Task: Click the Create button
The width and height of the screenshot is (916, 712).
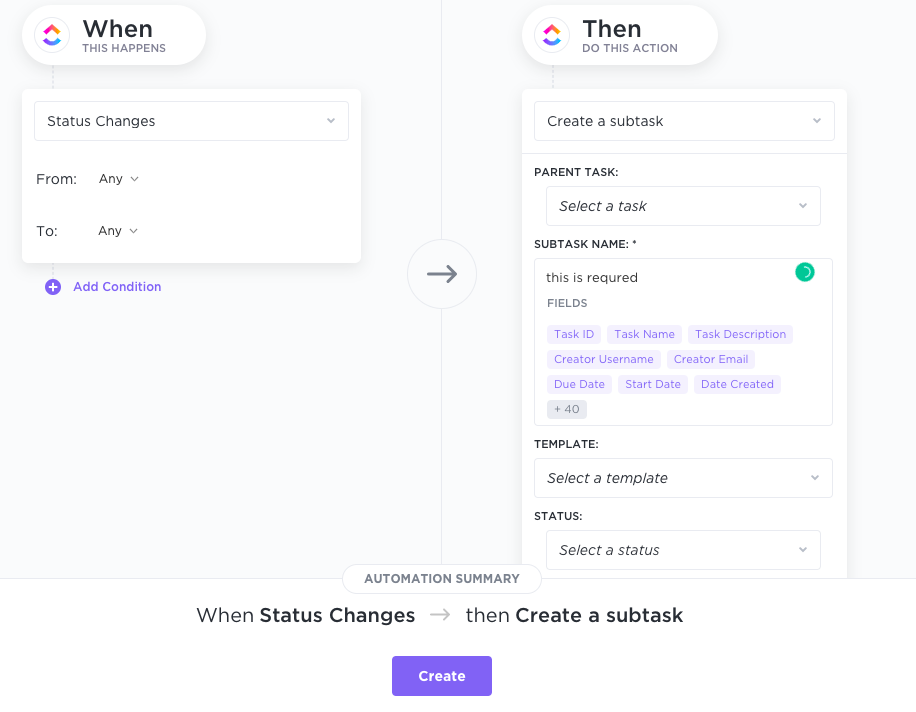Action: 441,675
